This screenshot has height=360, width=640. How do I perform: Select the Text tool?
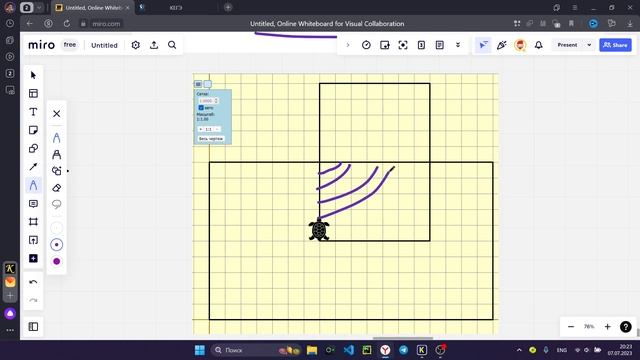[x=33, y=112]
